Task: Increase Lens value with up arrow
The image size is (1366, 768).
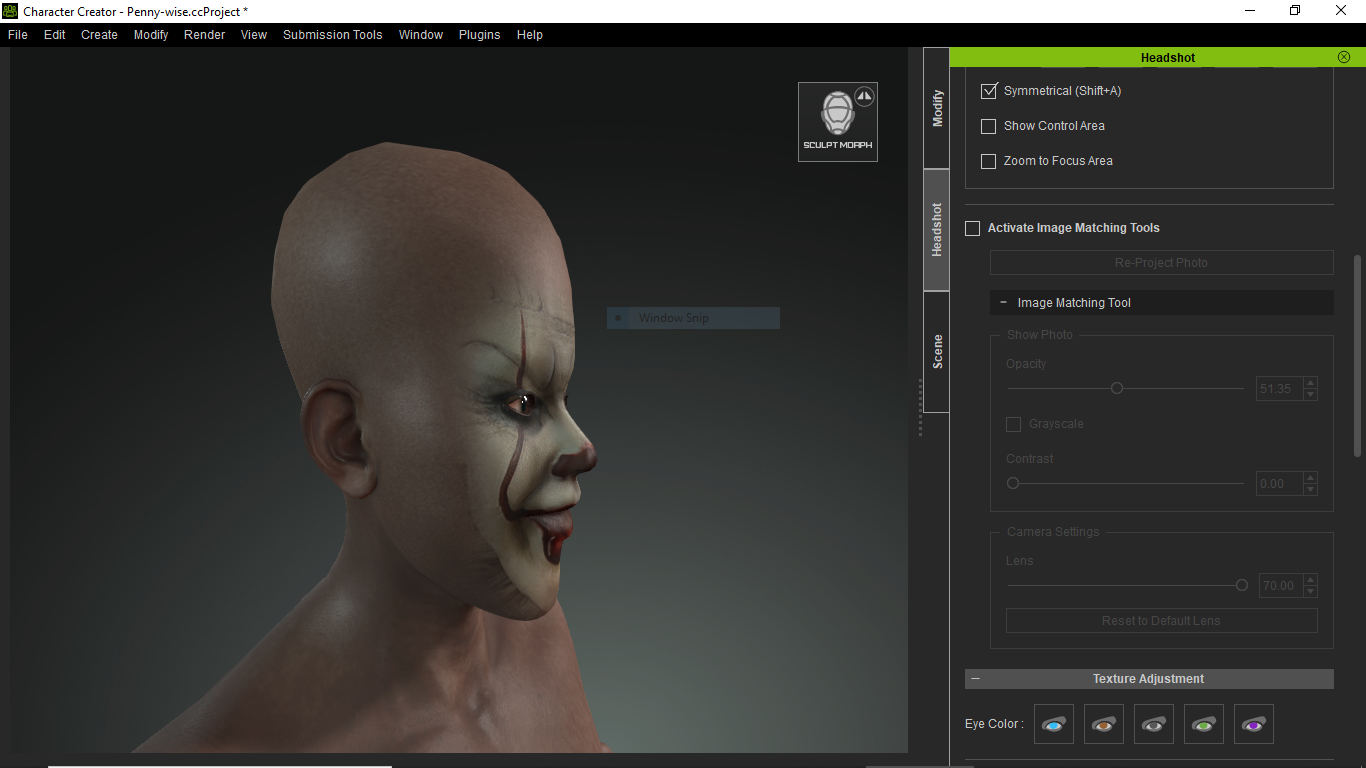Action: 1311,580
